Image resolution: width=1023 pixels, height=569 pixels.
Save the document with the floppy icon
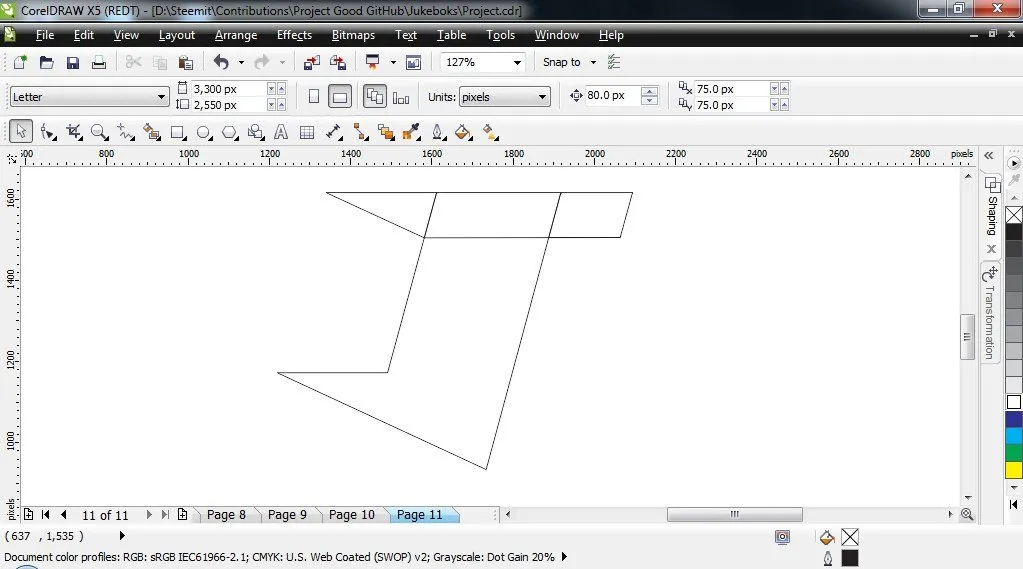pos(72,63)
